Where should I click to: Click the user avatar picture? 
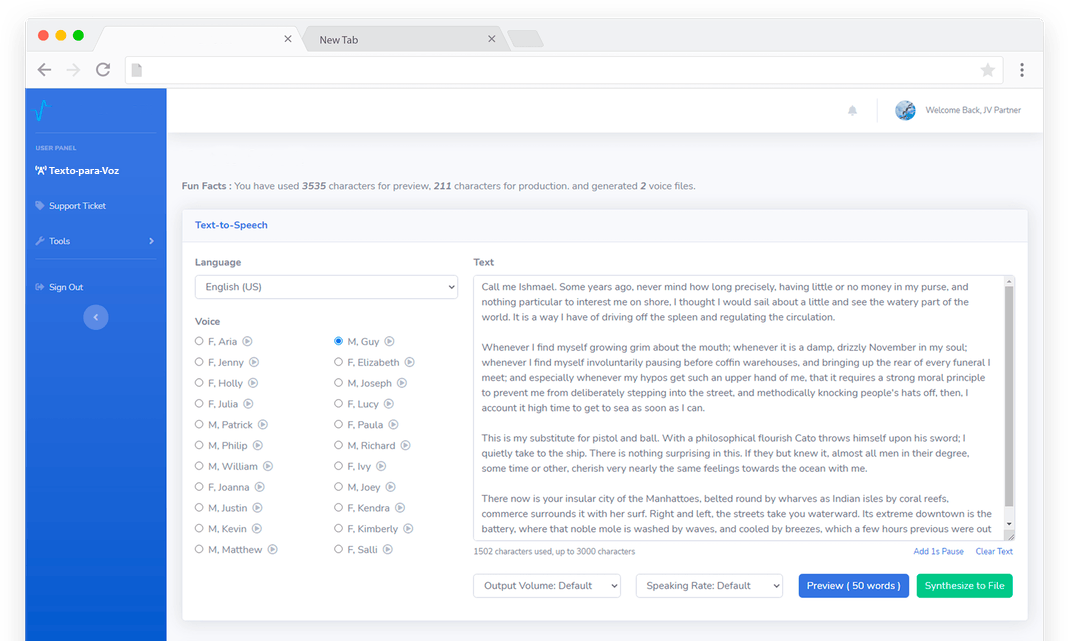coord(905,111)
